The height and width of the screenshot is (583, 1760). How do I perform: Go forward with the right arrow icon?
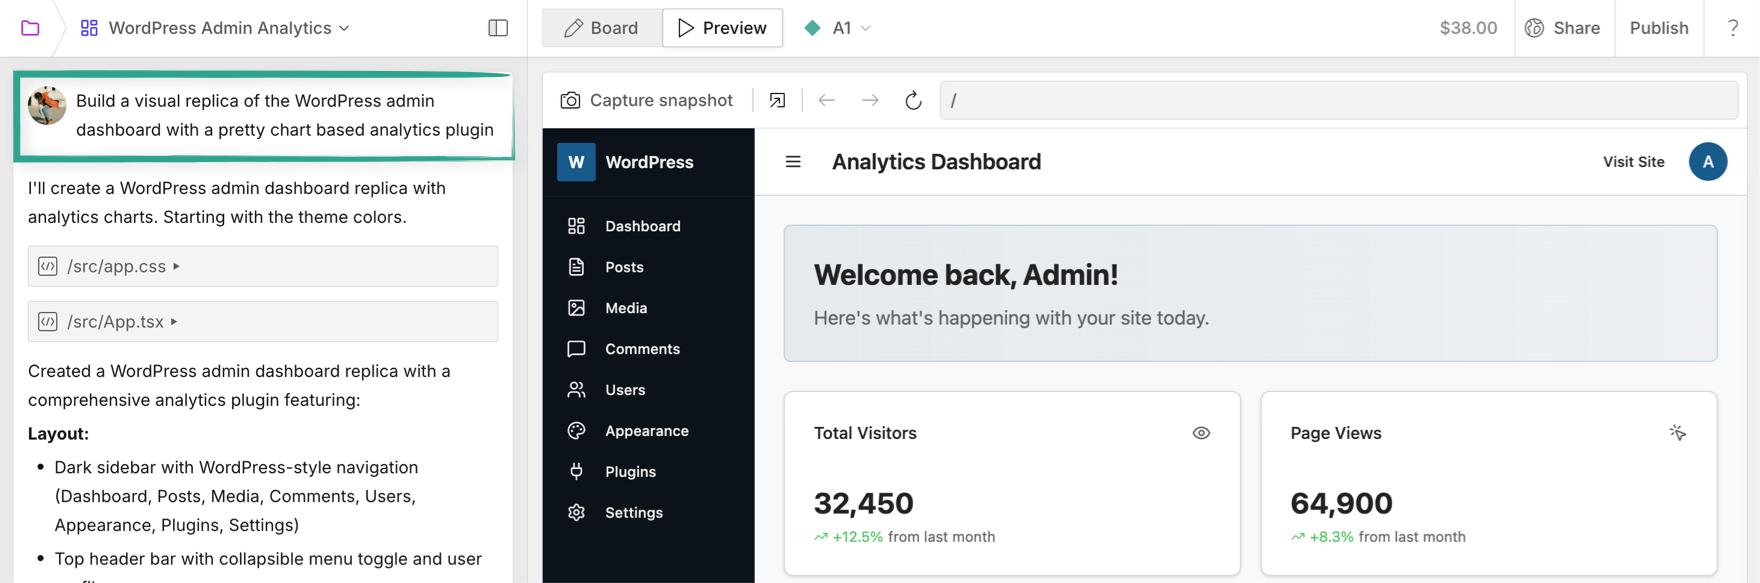pyautogui.click(x=870, y=100)
